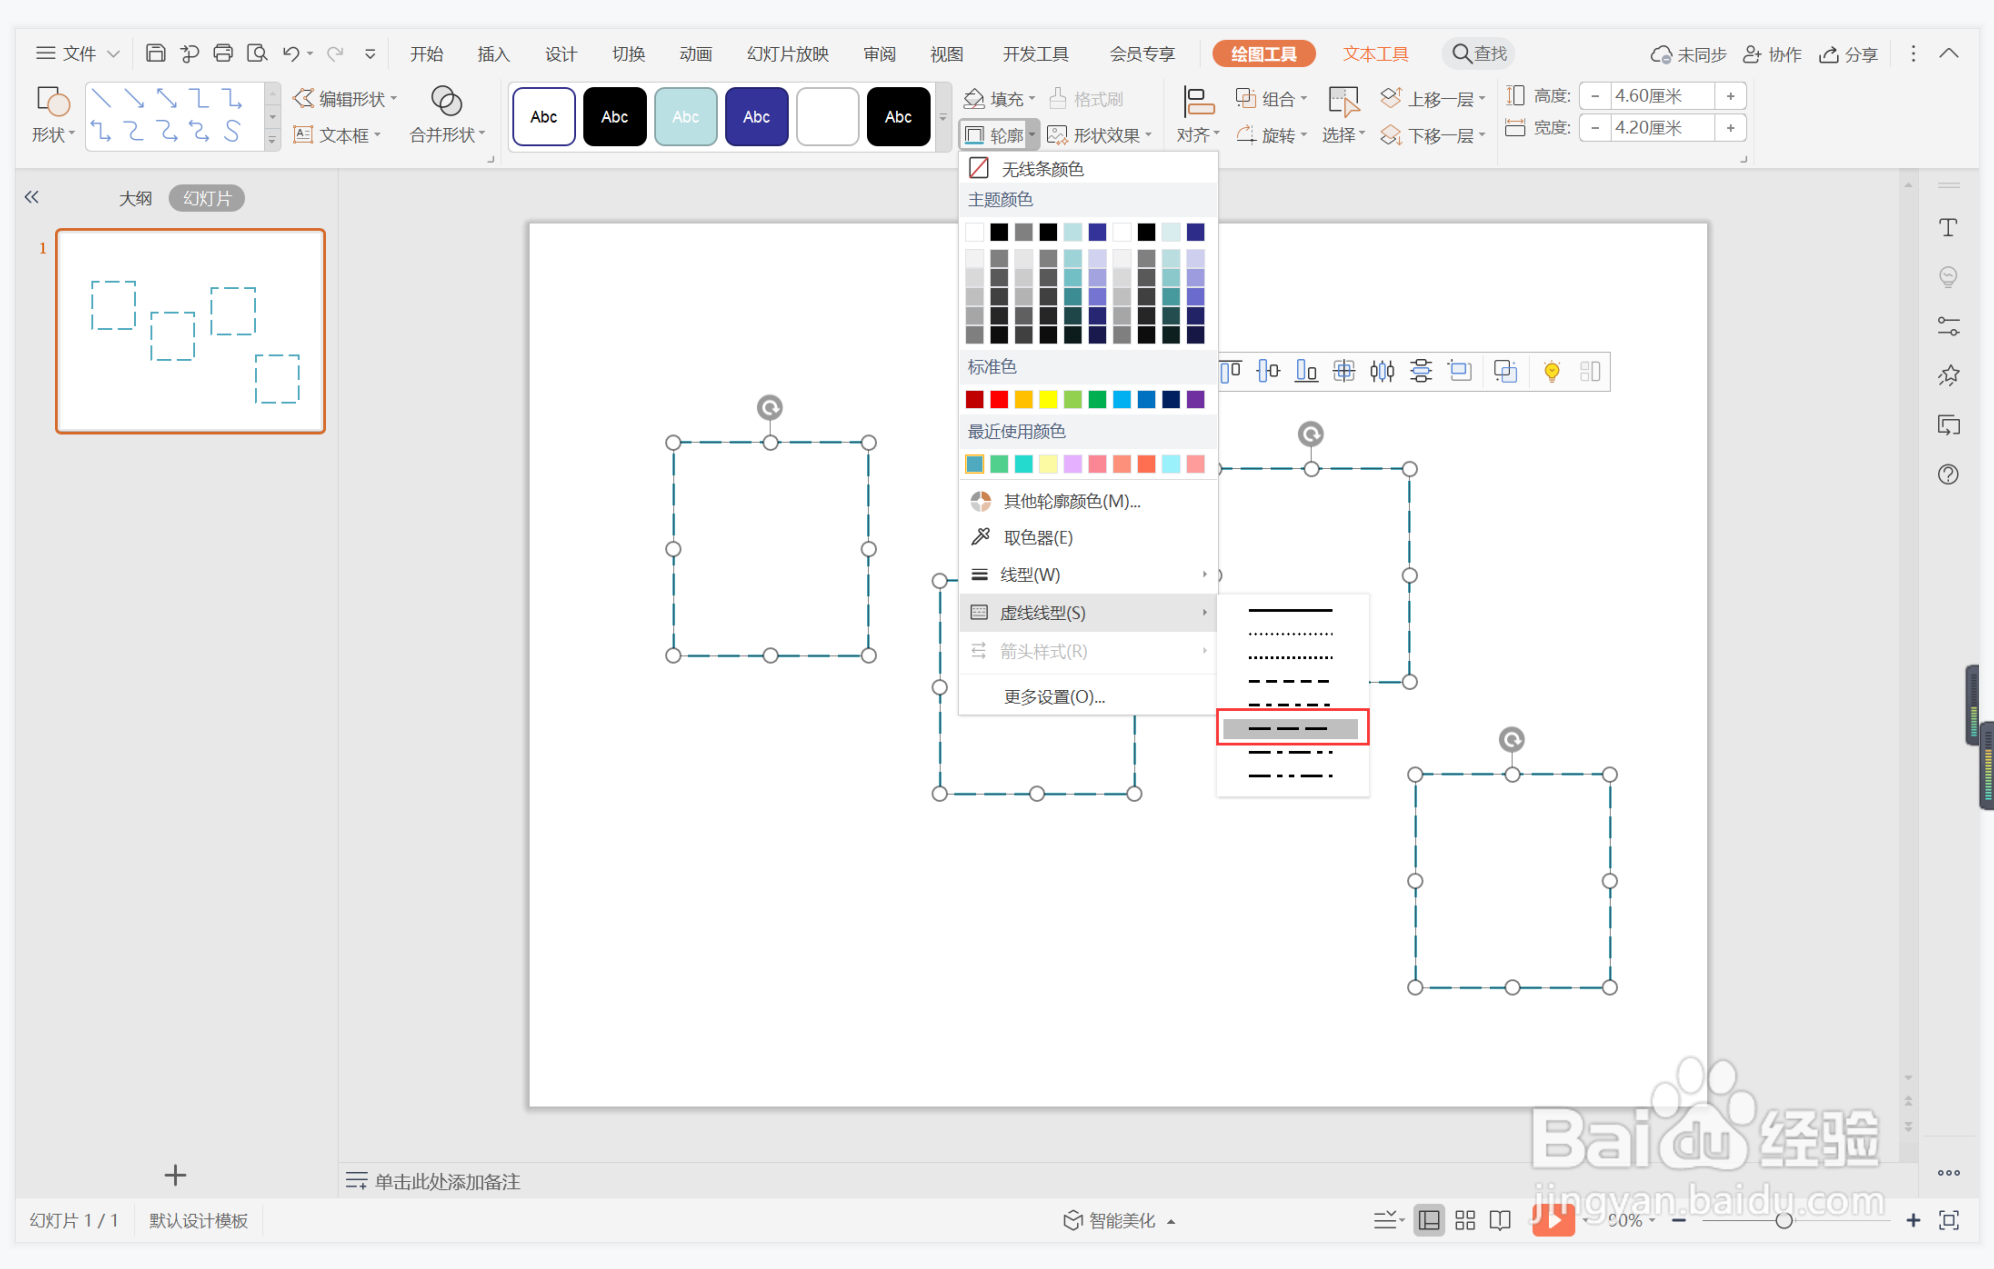Click the yellow lightbulb icon in floating toolbar
The image size is (1994, 1269).
coord(1551,372)
